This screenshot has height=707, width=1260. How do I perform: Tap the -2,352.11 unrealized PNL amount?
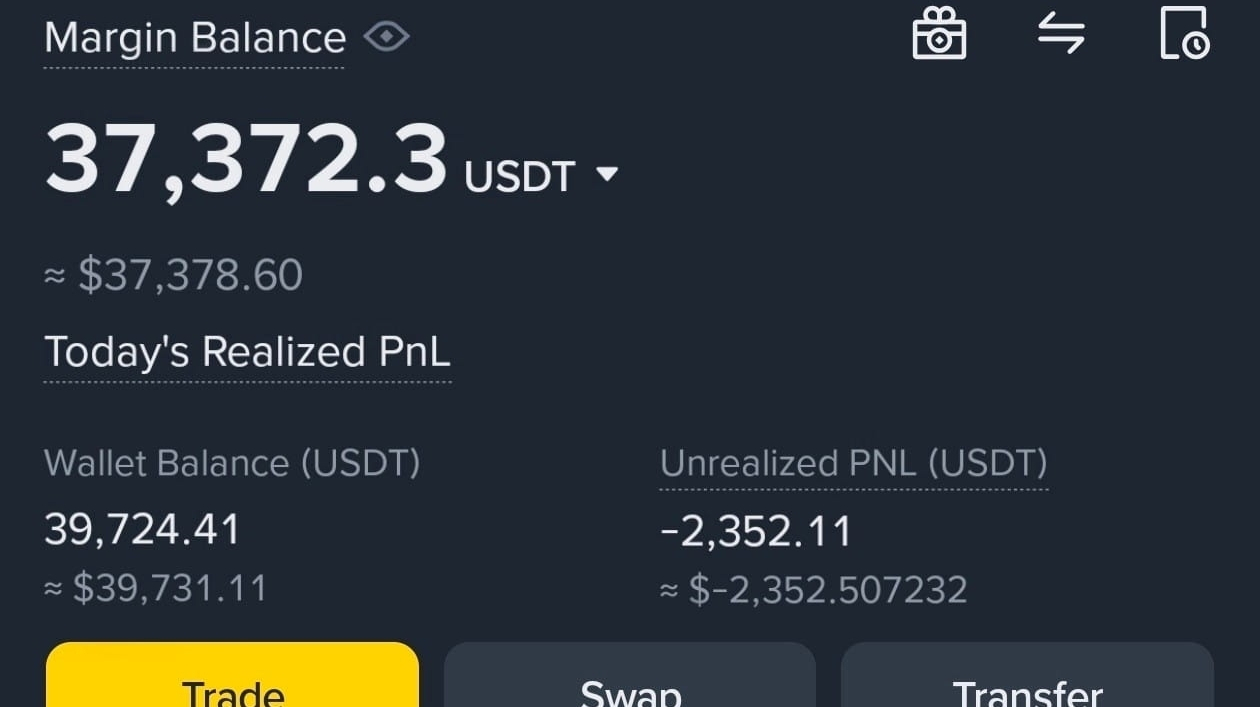click(x=756, y=531)
